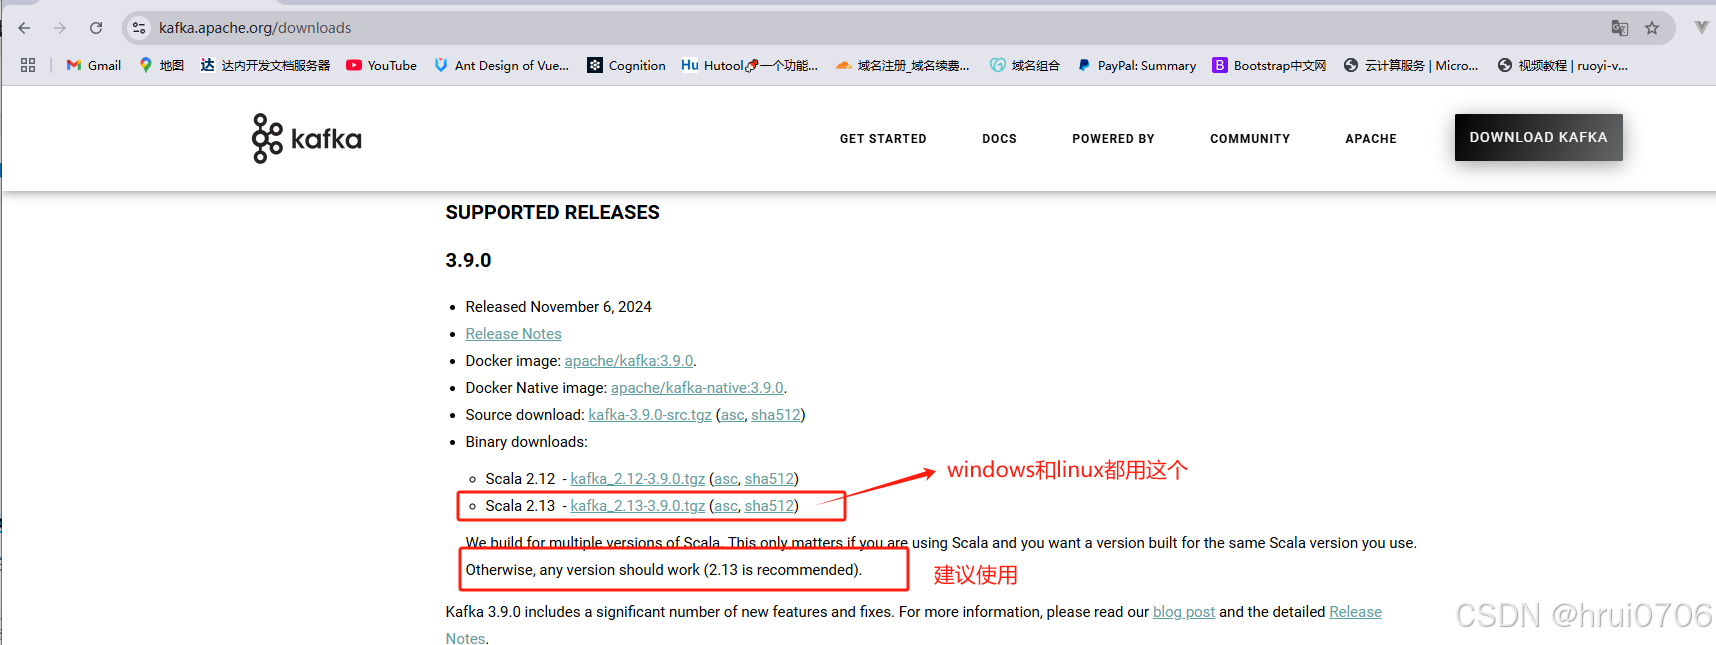This screenshot has width=1716, height=645.
Task: Click the Released November 6, 2024 text
Action: [x=558, y=307]
